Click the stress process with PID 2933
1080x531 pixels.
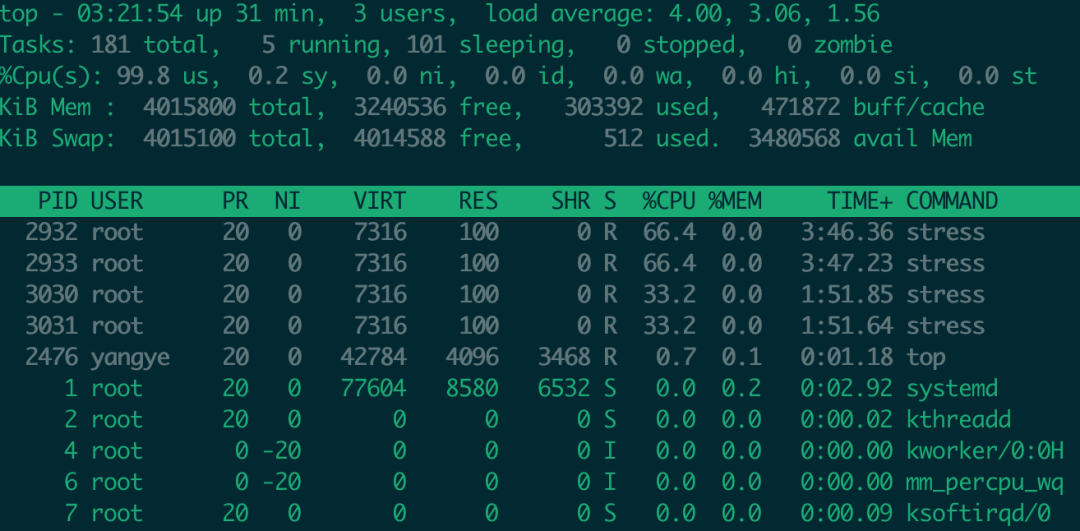[540, 263]
